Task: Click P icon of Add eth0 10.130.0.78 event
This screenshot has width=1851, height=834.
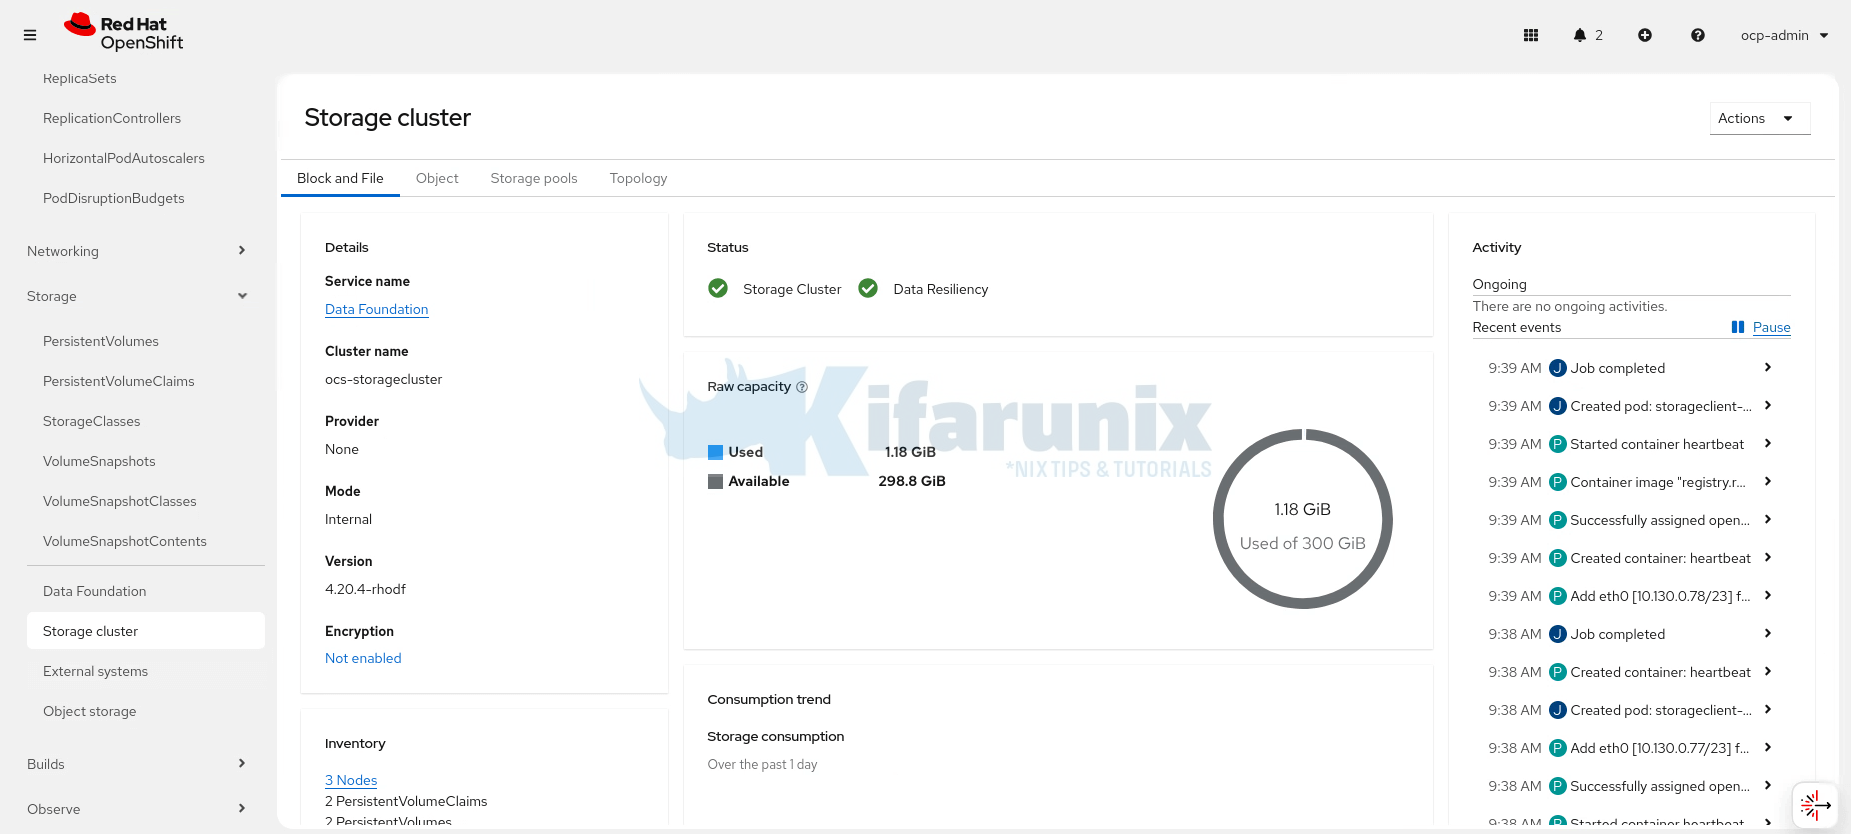Action: point(1558,596)
